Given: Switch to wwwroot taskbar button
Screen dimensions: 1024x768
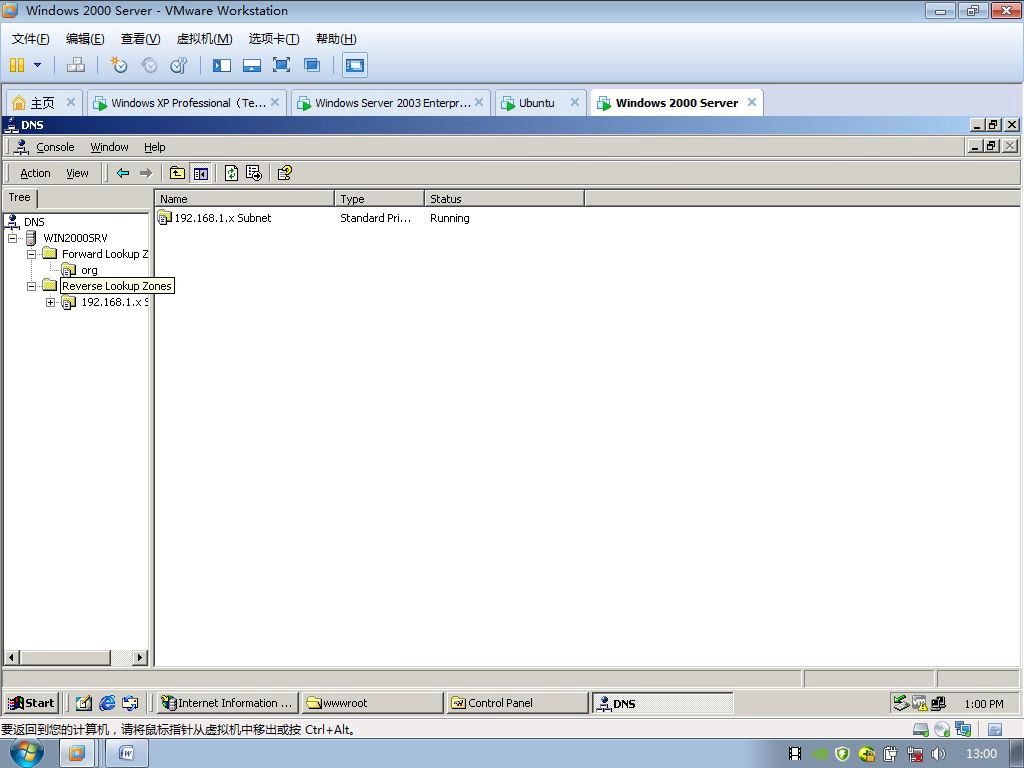Looking at the screenshot, I should tap(372, 703).
